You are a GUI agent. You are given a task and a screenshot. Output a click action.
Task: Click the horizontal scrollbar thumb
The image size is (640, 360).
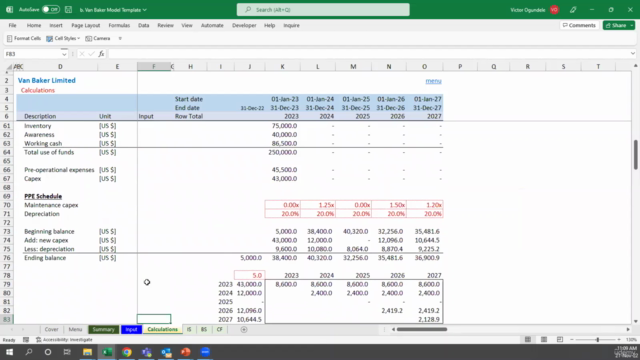[x=422, y=329]
